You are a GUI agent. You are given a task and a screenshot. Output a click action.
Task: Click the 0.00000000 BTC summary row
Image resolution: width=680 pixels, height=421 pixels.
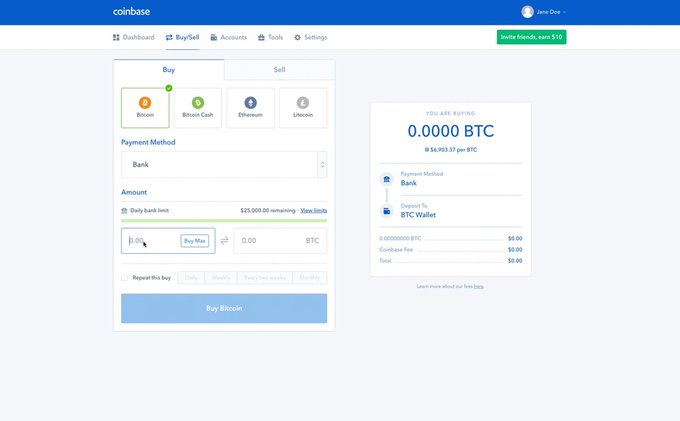pyautogui.click(x=451, y=238)
